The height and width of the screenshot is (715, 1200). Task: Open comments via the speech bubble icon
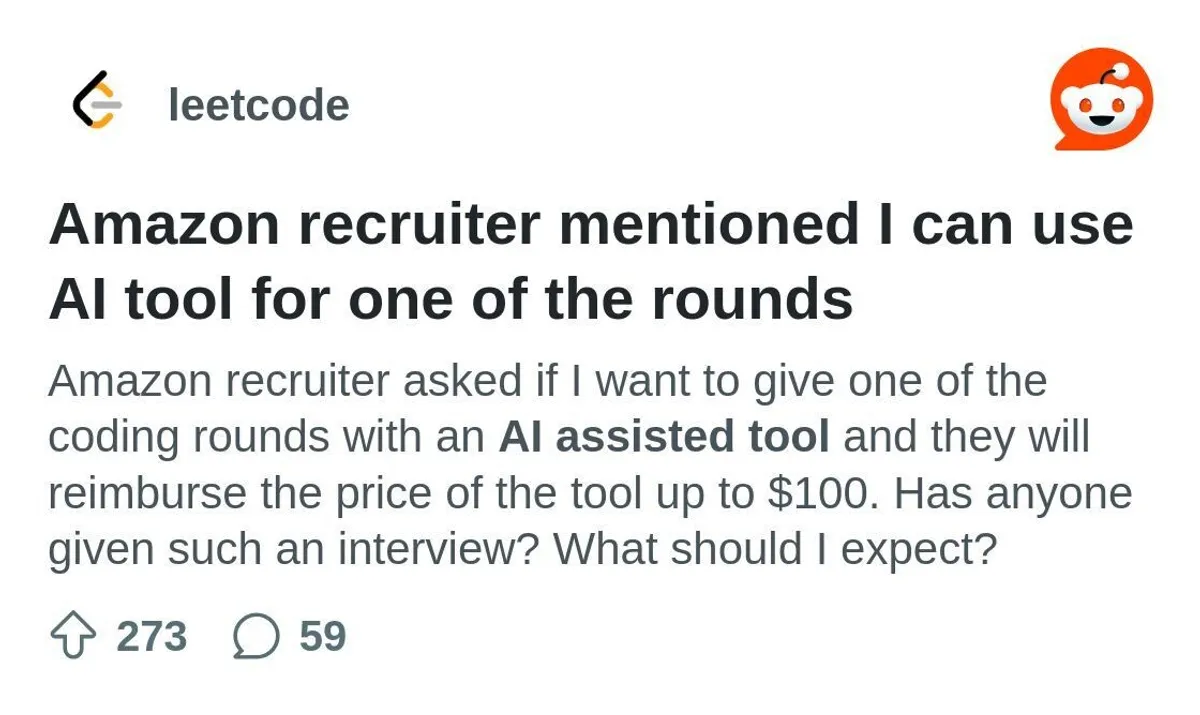[256, 637]
